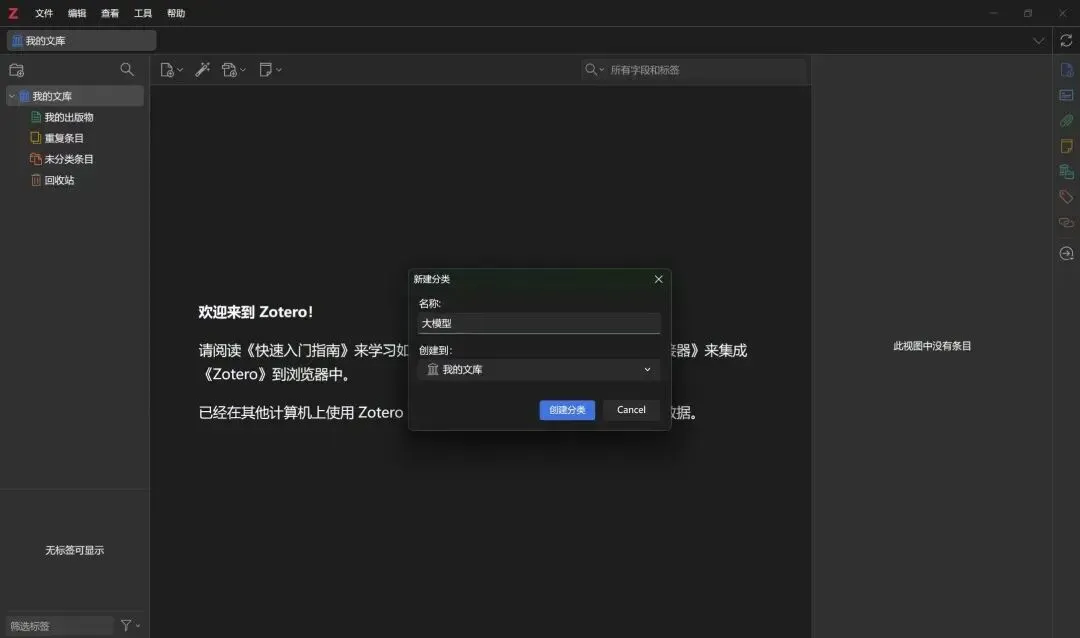The image size is (1080, 638).
Task: Open the 查看 menu
Action: click(x=110, y=13)
